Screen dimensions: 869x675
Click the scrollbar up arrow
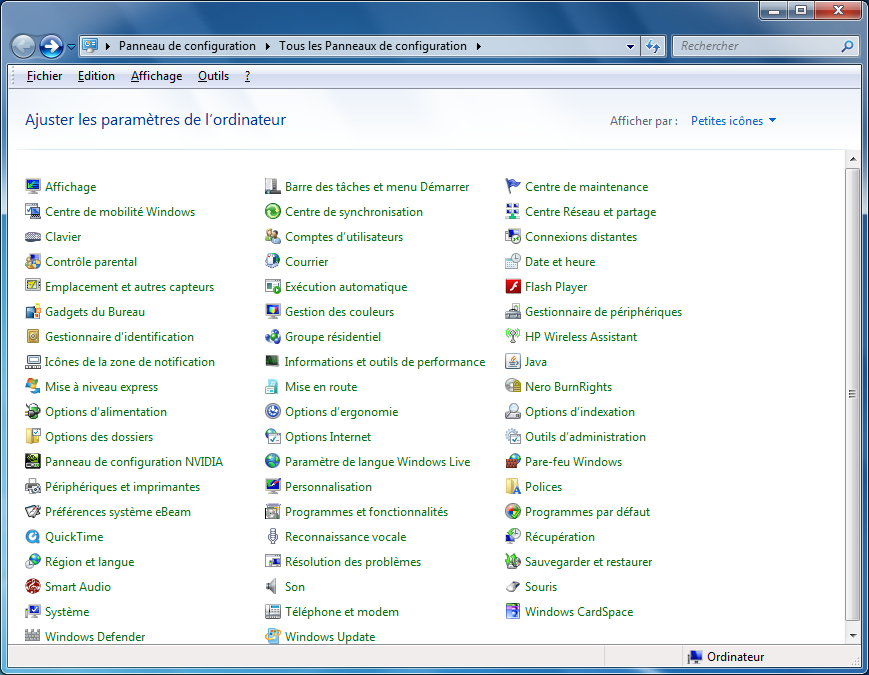tap(852, 160)
